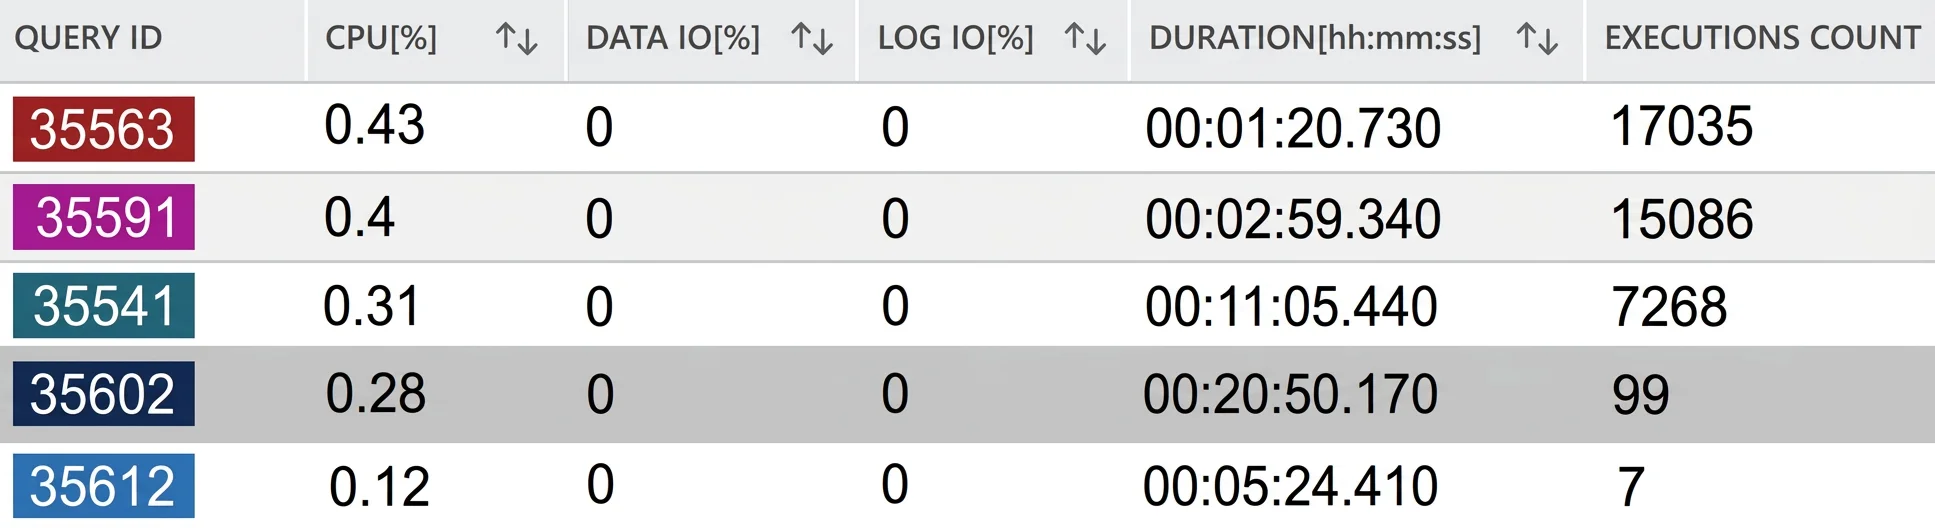
Task: Click executions count 17035 cell
Action: 1682,126
